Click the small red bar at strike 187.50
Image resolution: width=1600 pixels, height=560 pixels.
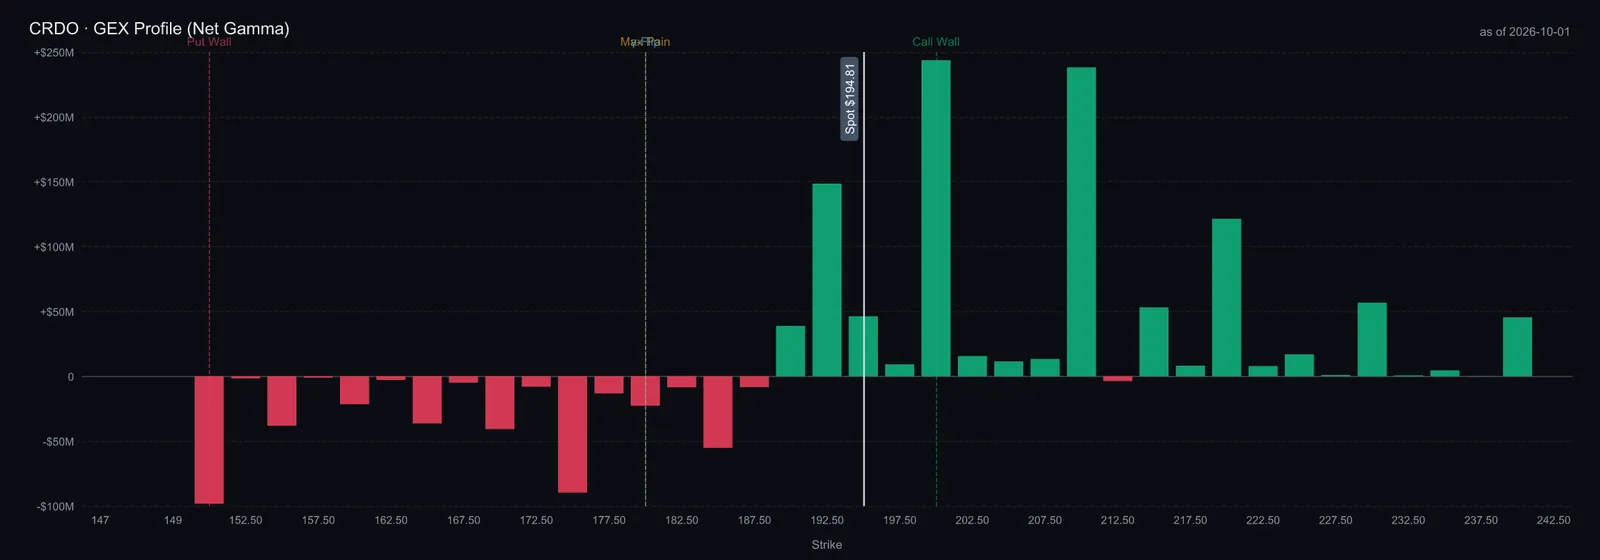[754, 382]
